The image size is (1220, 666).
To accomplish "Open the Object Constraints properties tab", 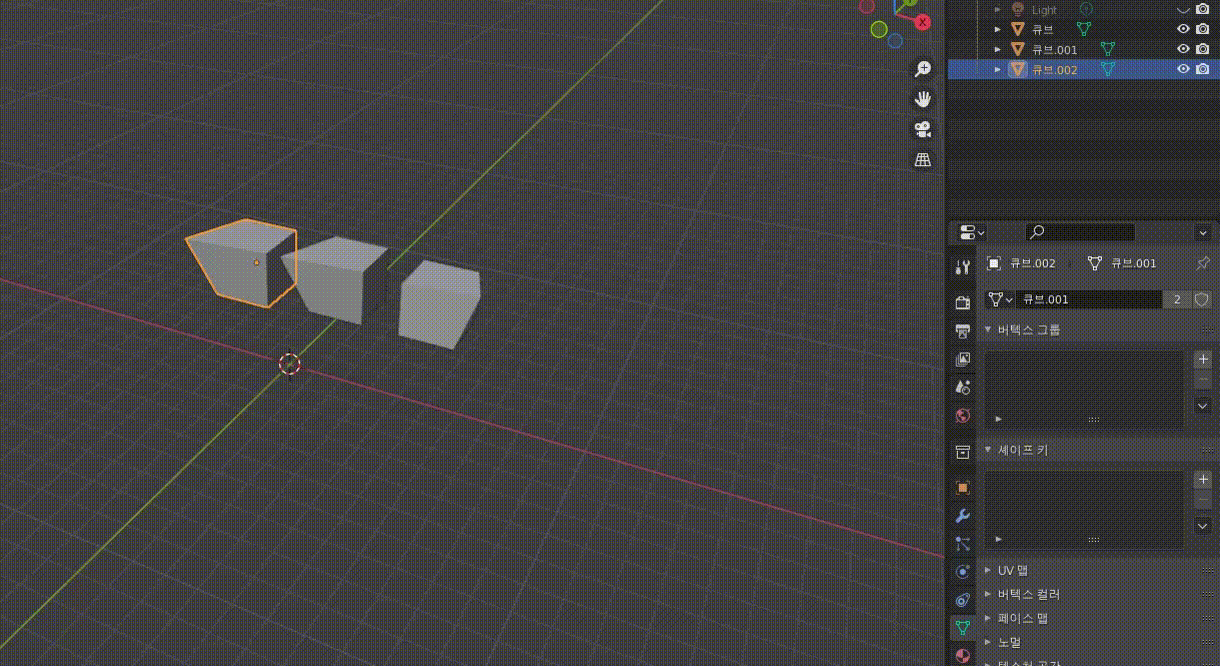I will click(x=963, y=600).
